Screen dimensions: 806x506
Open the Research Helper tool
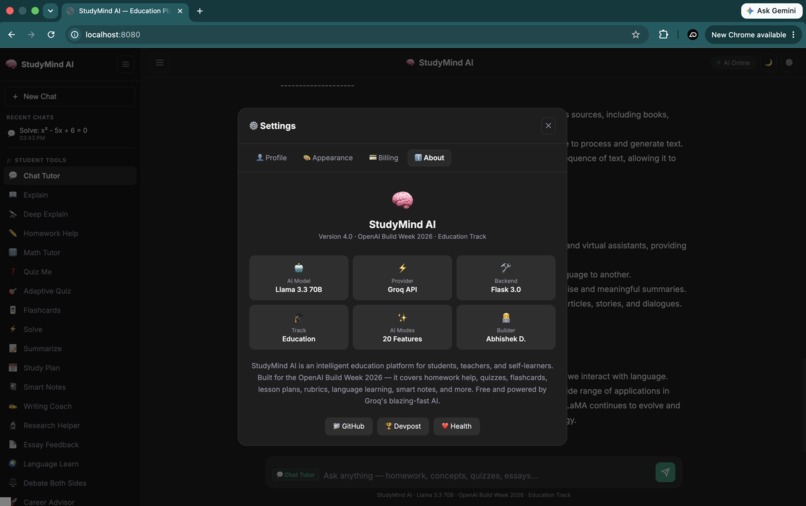pyautogui.click(x=69, y=425)
